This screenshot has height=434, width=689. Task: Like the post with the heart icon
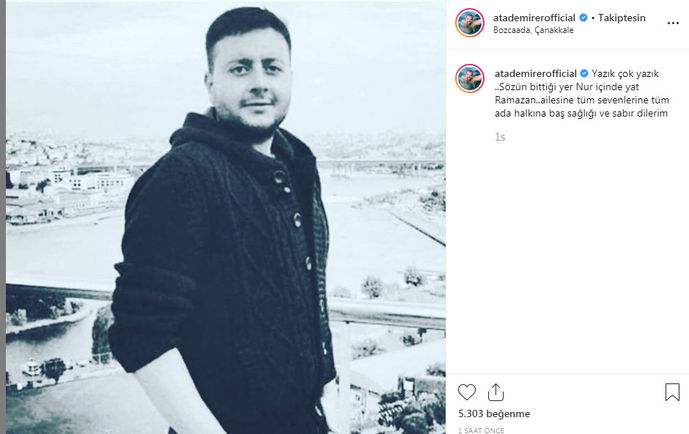(x=467, y=392)
